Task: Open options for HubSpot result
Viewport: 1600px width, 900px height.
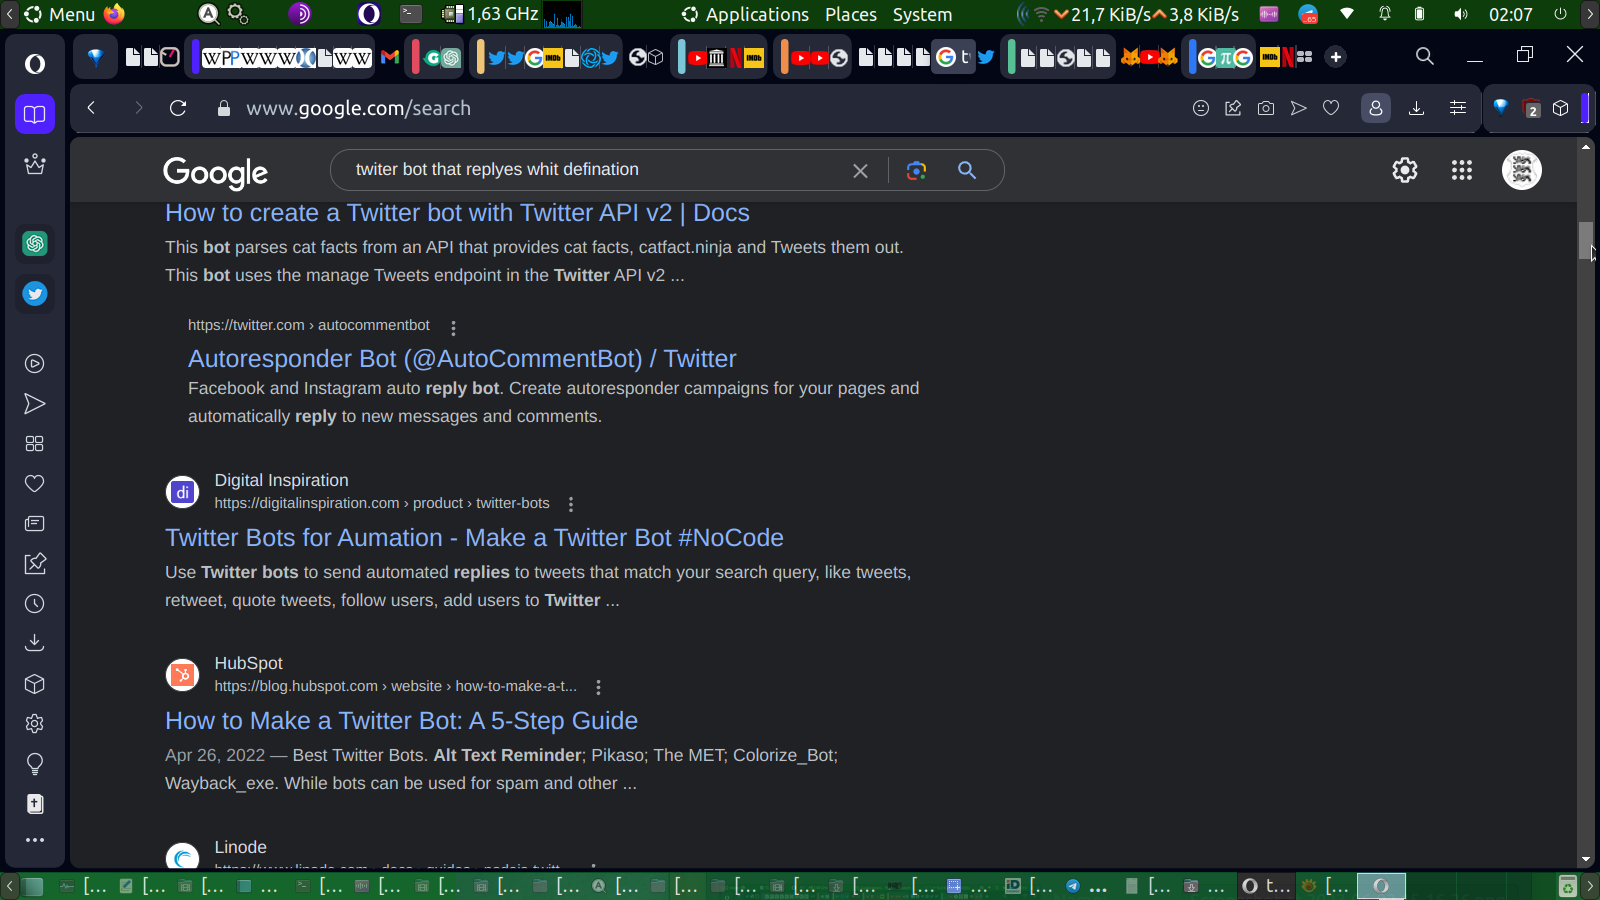Action: pyautogui.click(x=598, y=687)
